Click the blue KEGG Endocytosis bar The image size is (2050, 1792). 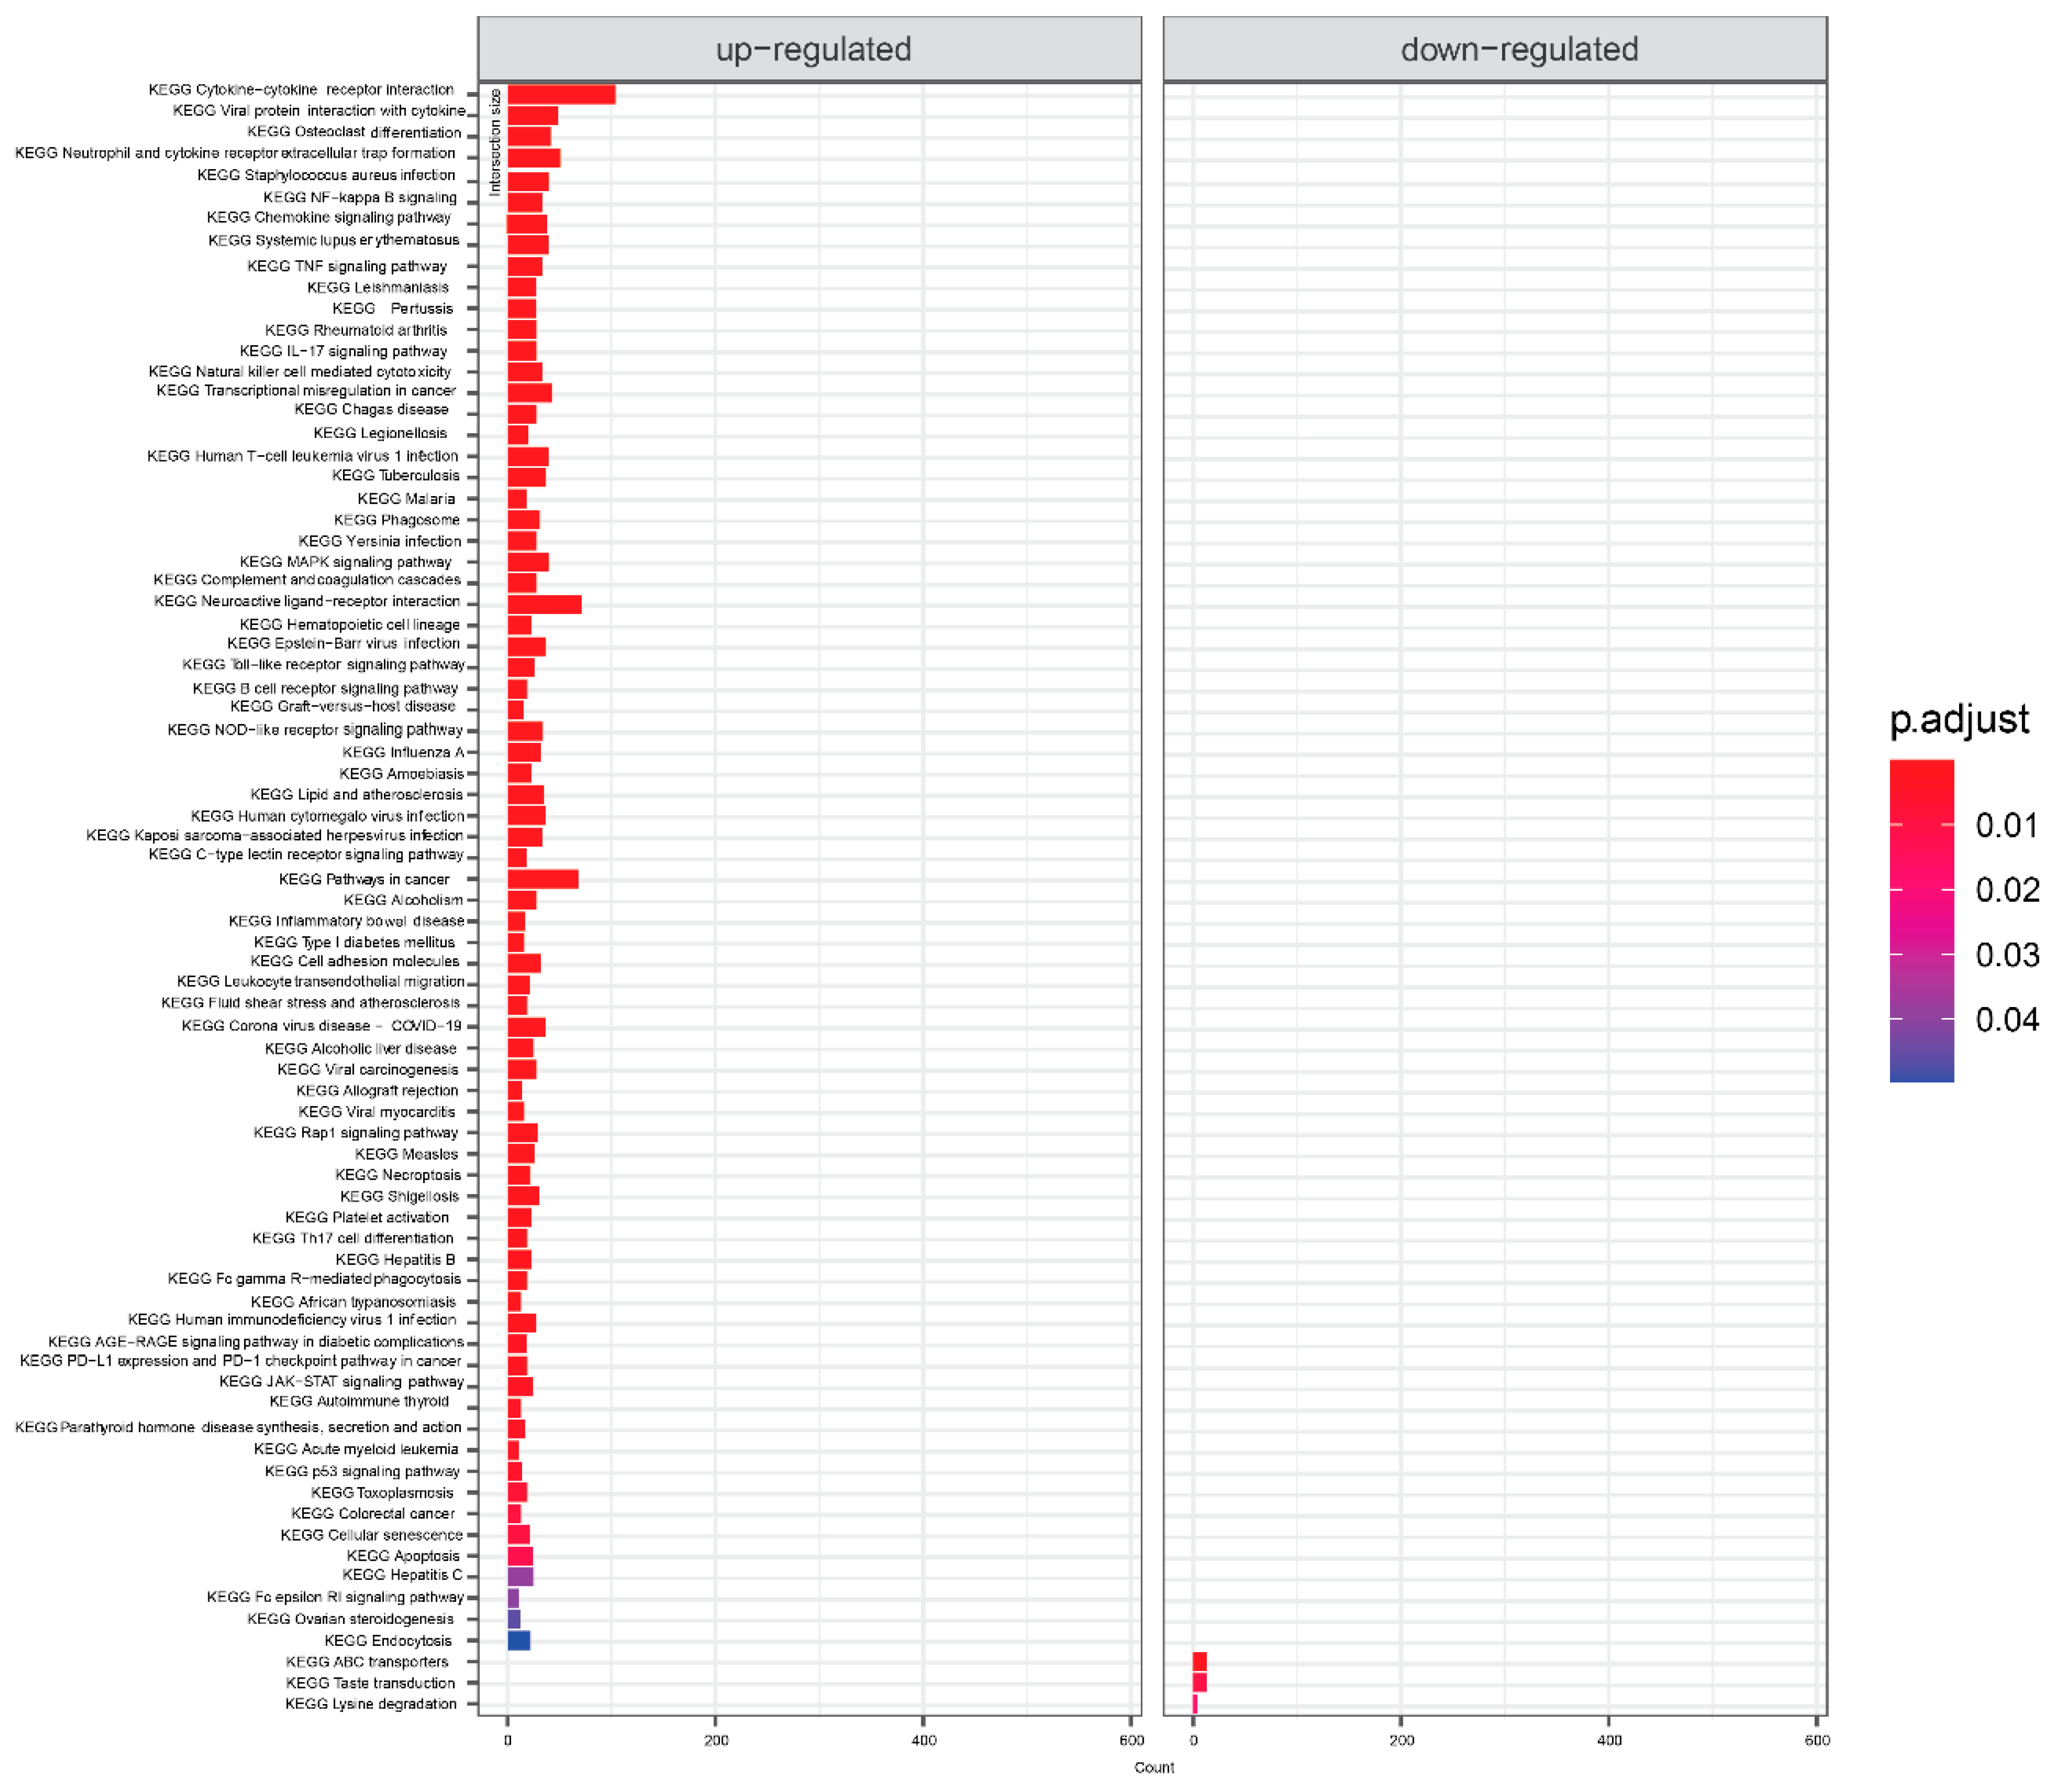[x=518, y=1640]
